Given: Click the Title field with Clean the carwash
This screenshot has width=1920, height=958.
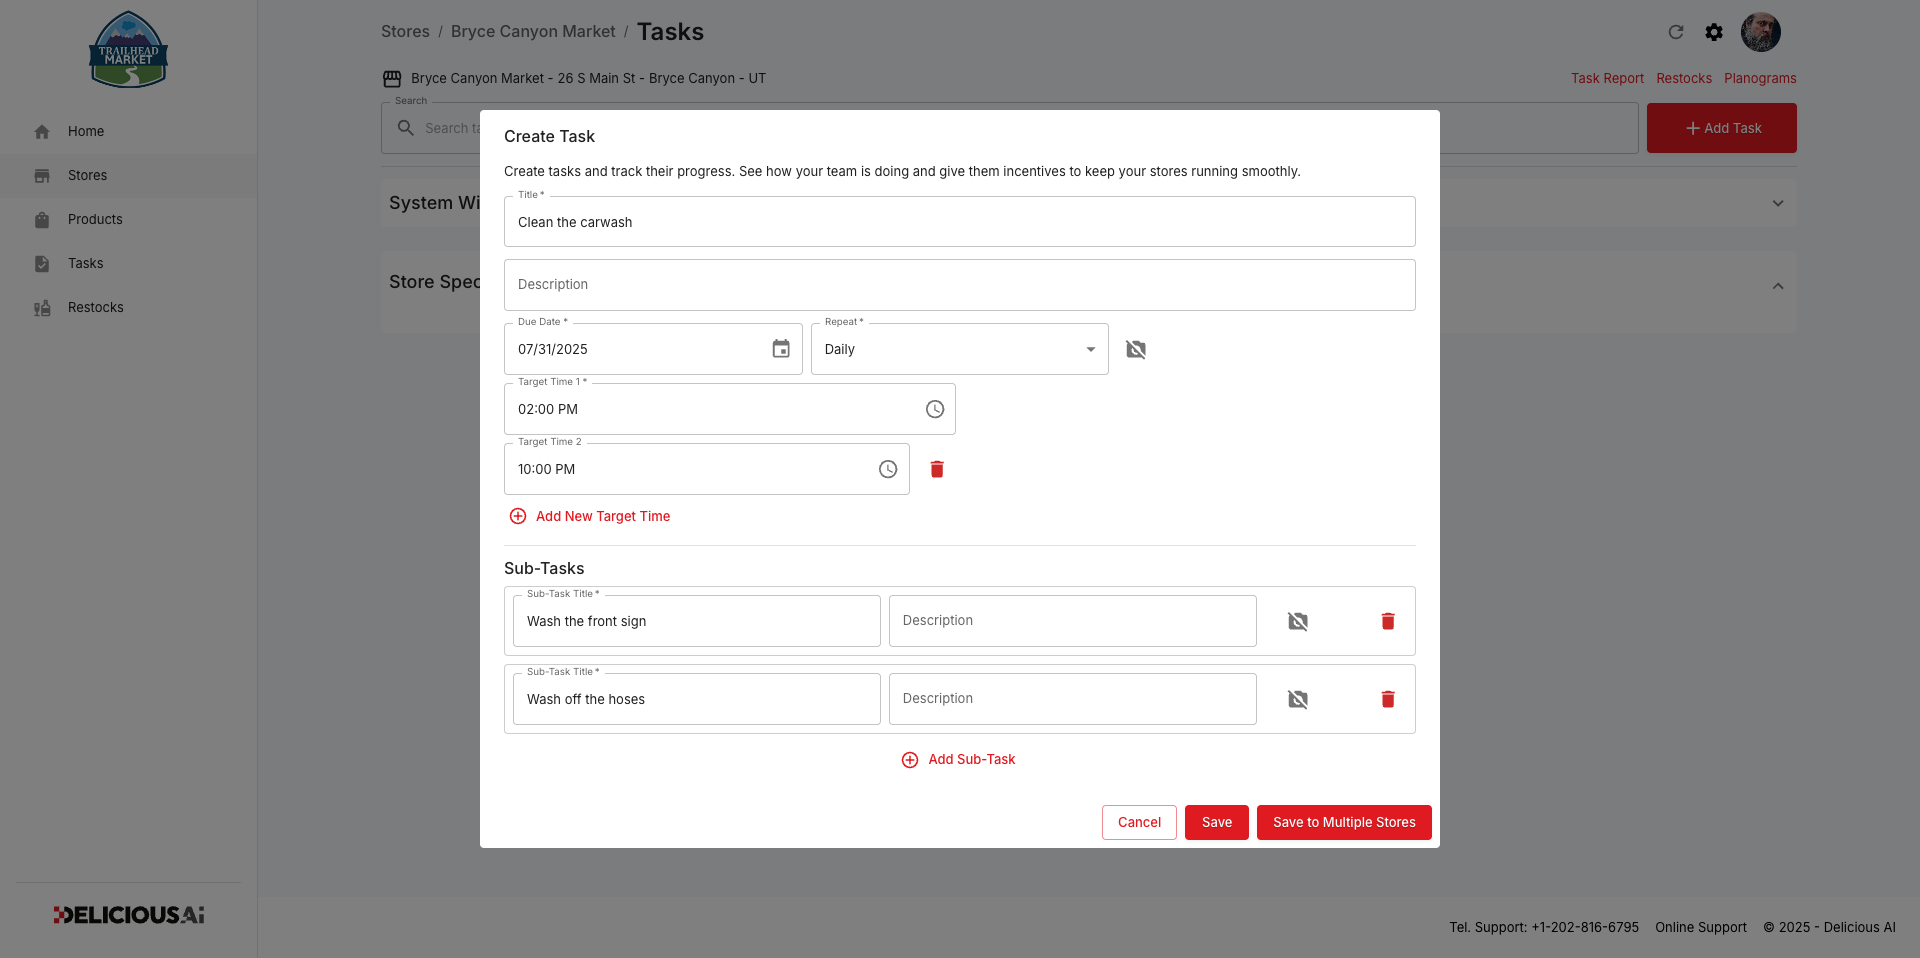Looking at the screenshot, I should click(960, 222).
